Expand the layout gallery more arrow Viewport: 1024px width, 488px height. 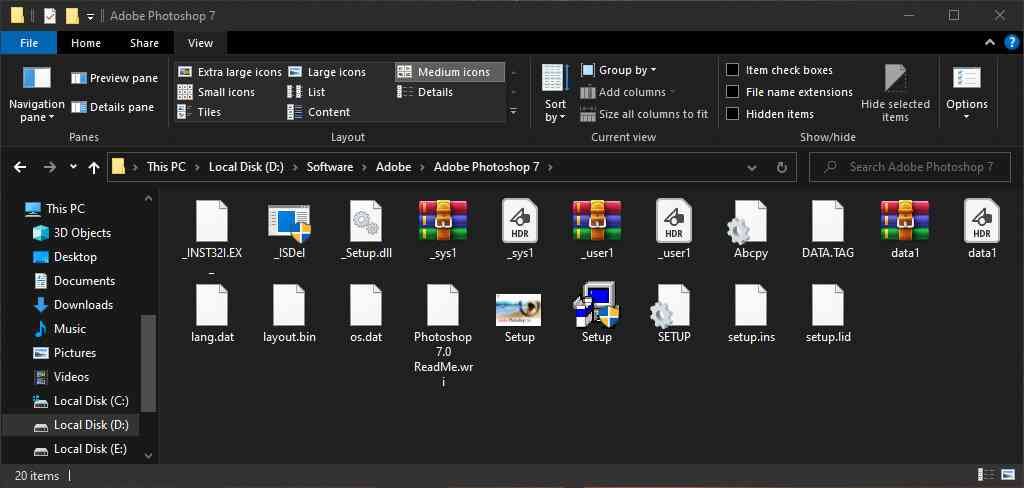coord(514,112)
